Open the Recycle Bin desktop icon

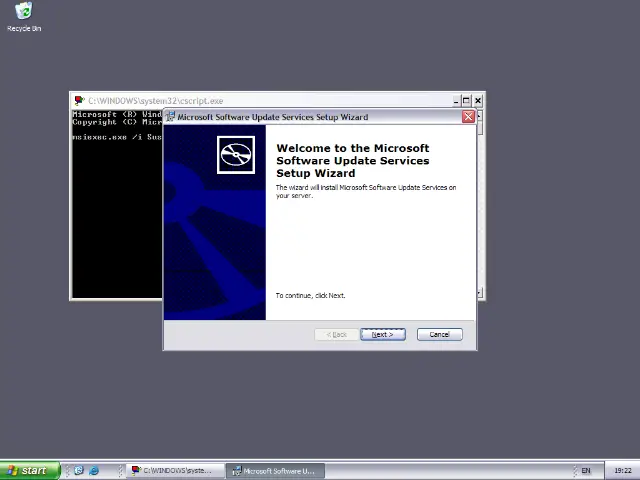click(24, 17)
